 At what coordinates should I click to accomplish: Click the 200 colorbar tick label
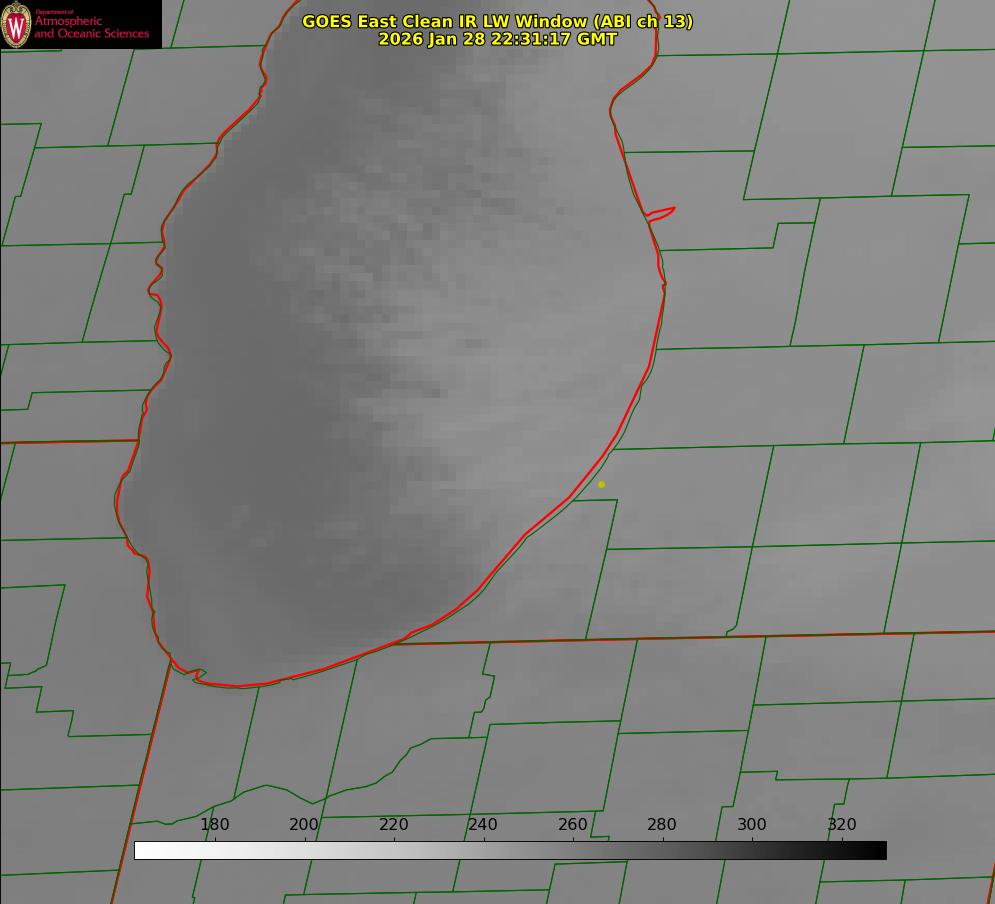[304, 825]
